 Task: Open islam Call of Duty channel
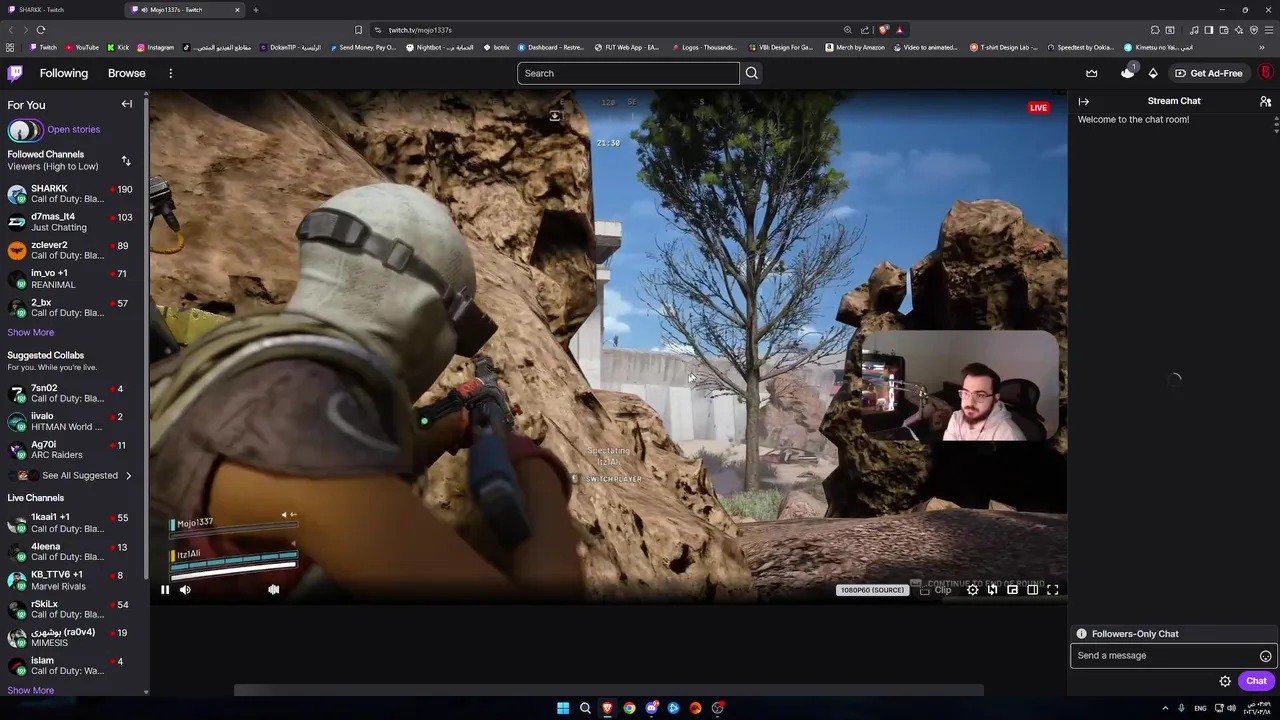72,666
